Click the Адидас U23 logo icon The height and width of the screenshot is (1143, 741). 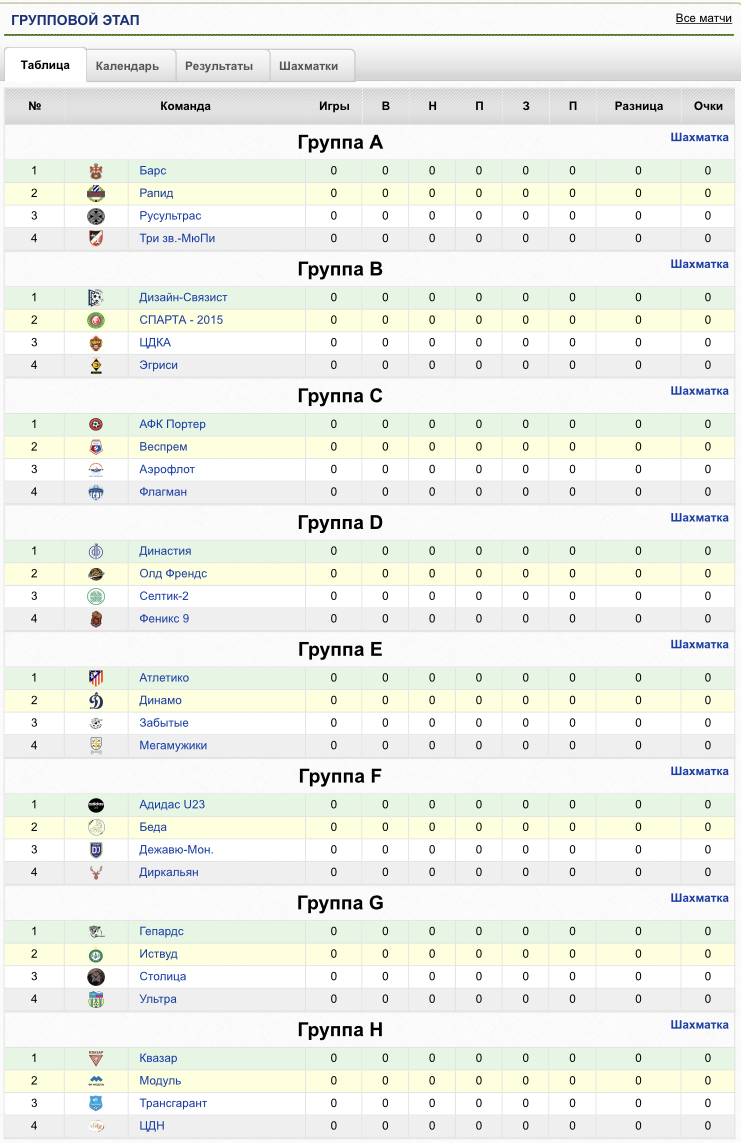pyautogui.click(x=96, y=805)
